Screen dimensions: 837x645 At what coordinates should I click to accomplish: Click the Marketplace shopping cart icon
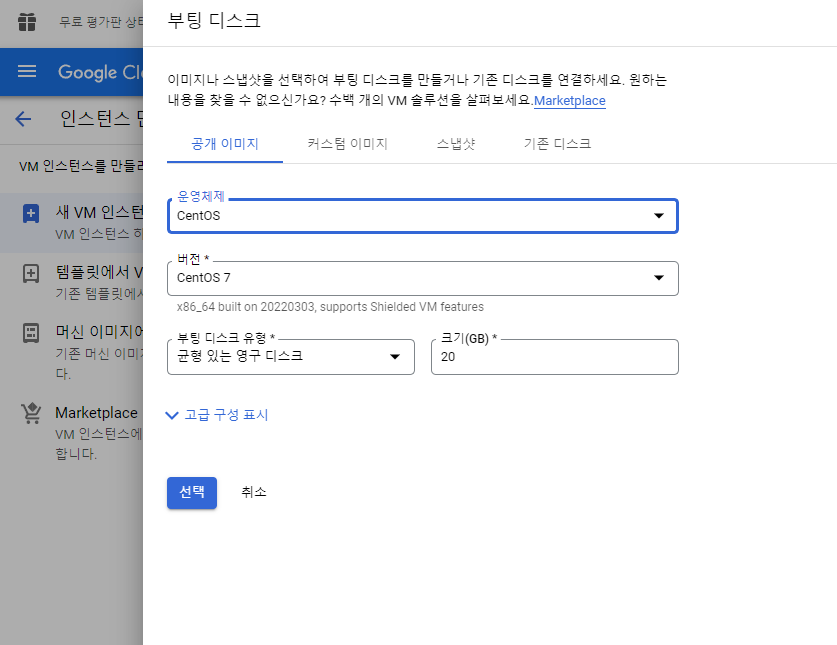point(31,413)
